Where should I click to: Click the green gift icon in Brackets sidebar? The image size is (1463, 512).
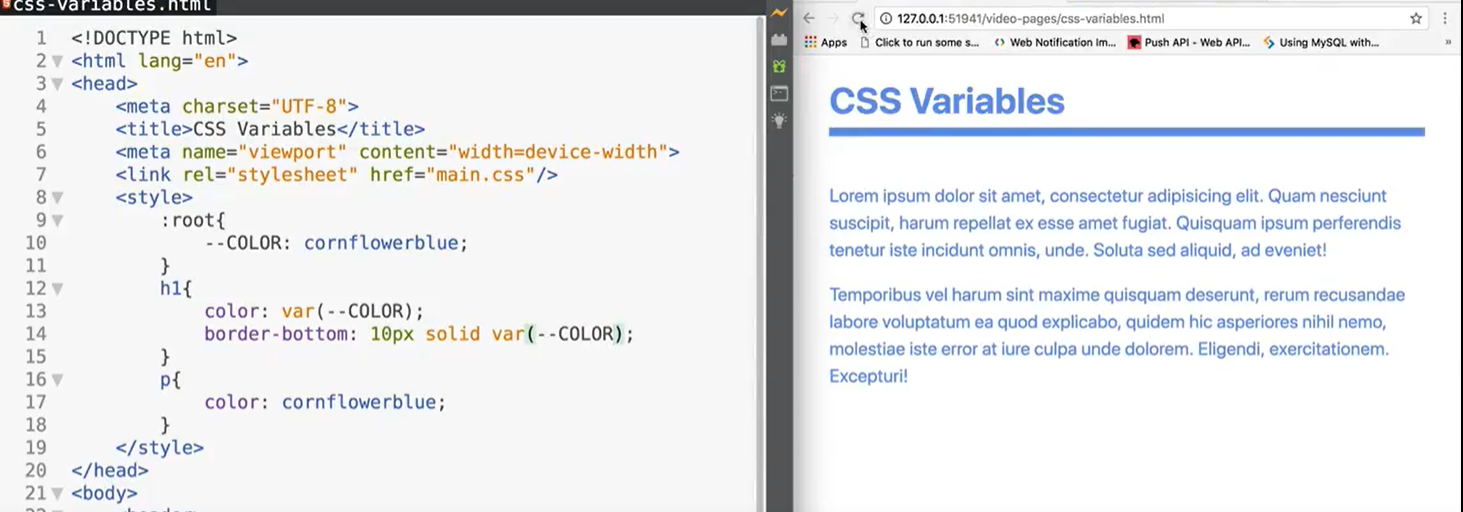(x=779, y=66)
